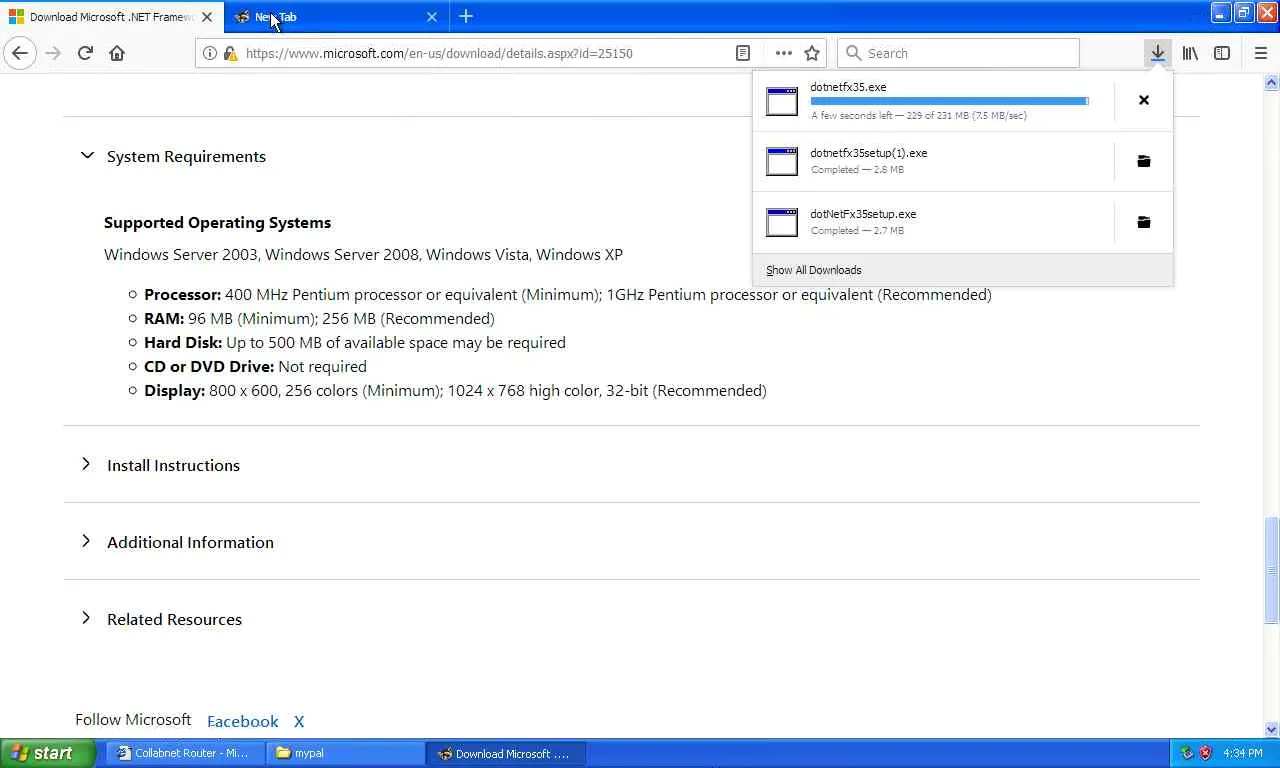Click the CD or DVD Drive line

click(x=255, y=366)
